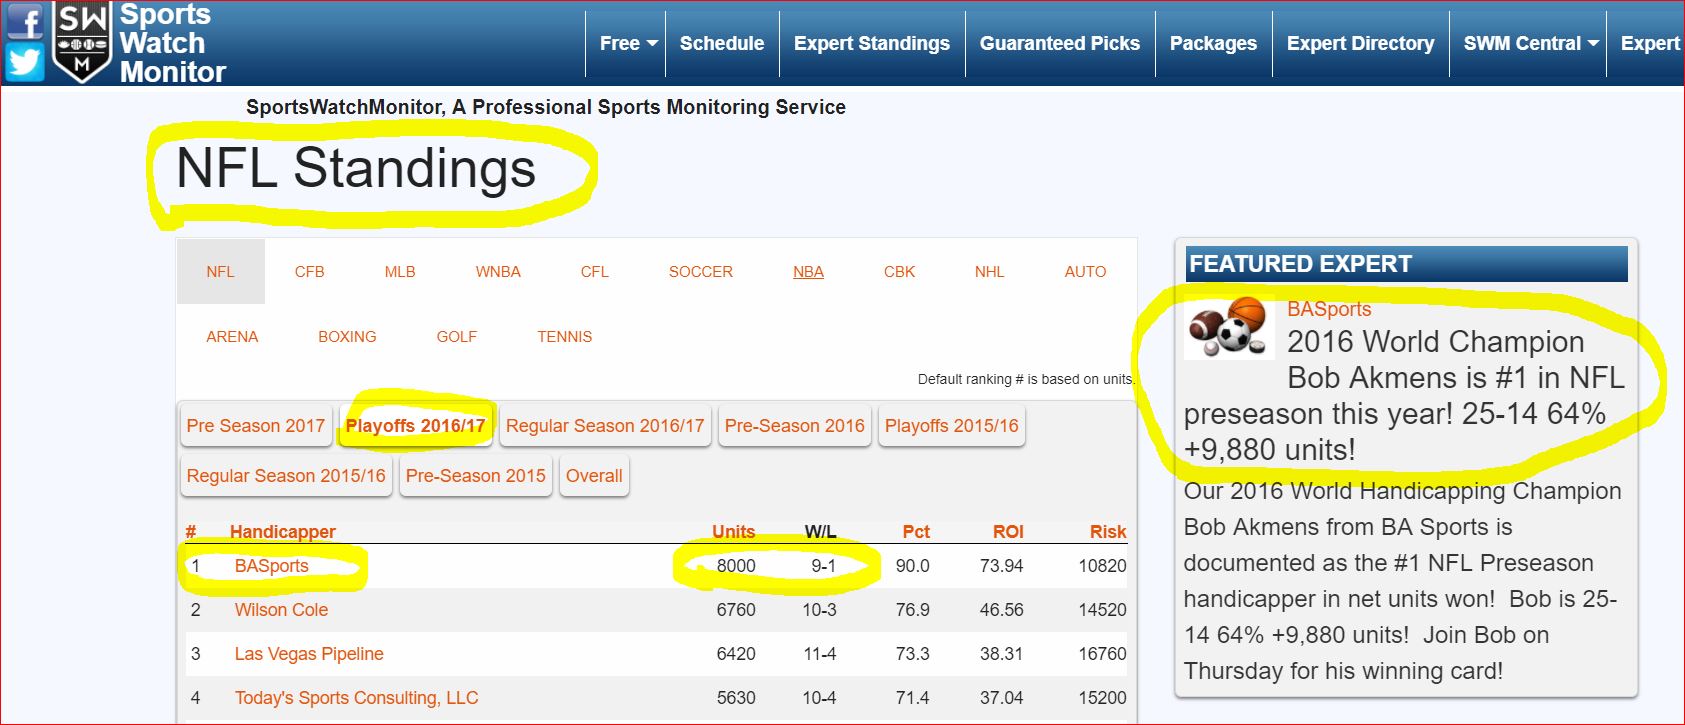1685x725 pixels.
Task: Select the Pre Season 2017 button
Action: 255,425
